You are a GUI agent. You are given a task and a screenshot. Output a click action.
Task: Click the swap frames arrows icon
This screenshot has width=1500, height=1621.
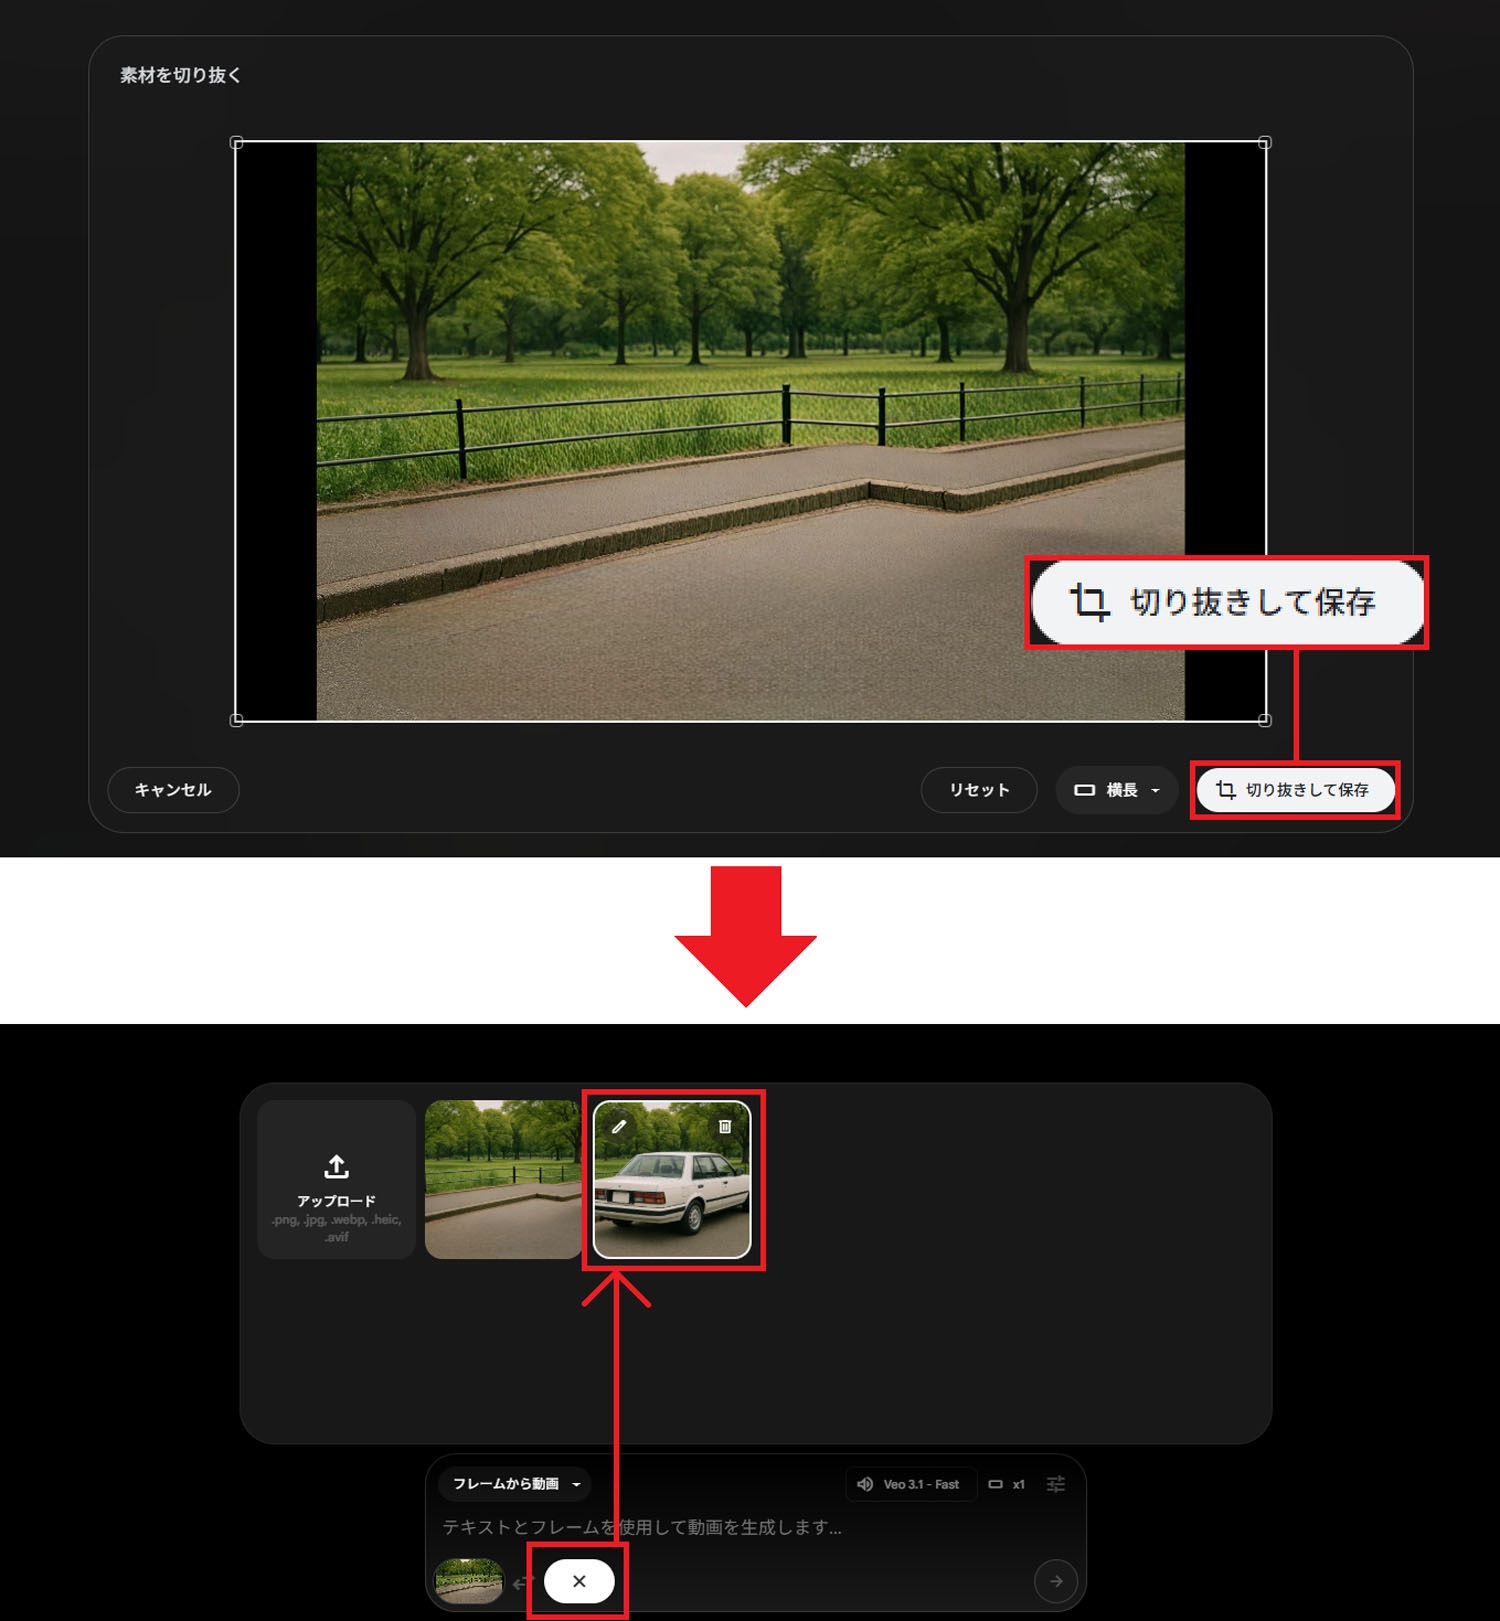point(523,1582)
